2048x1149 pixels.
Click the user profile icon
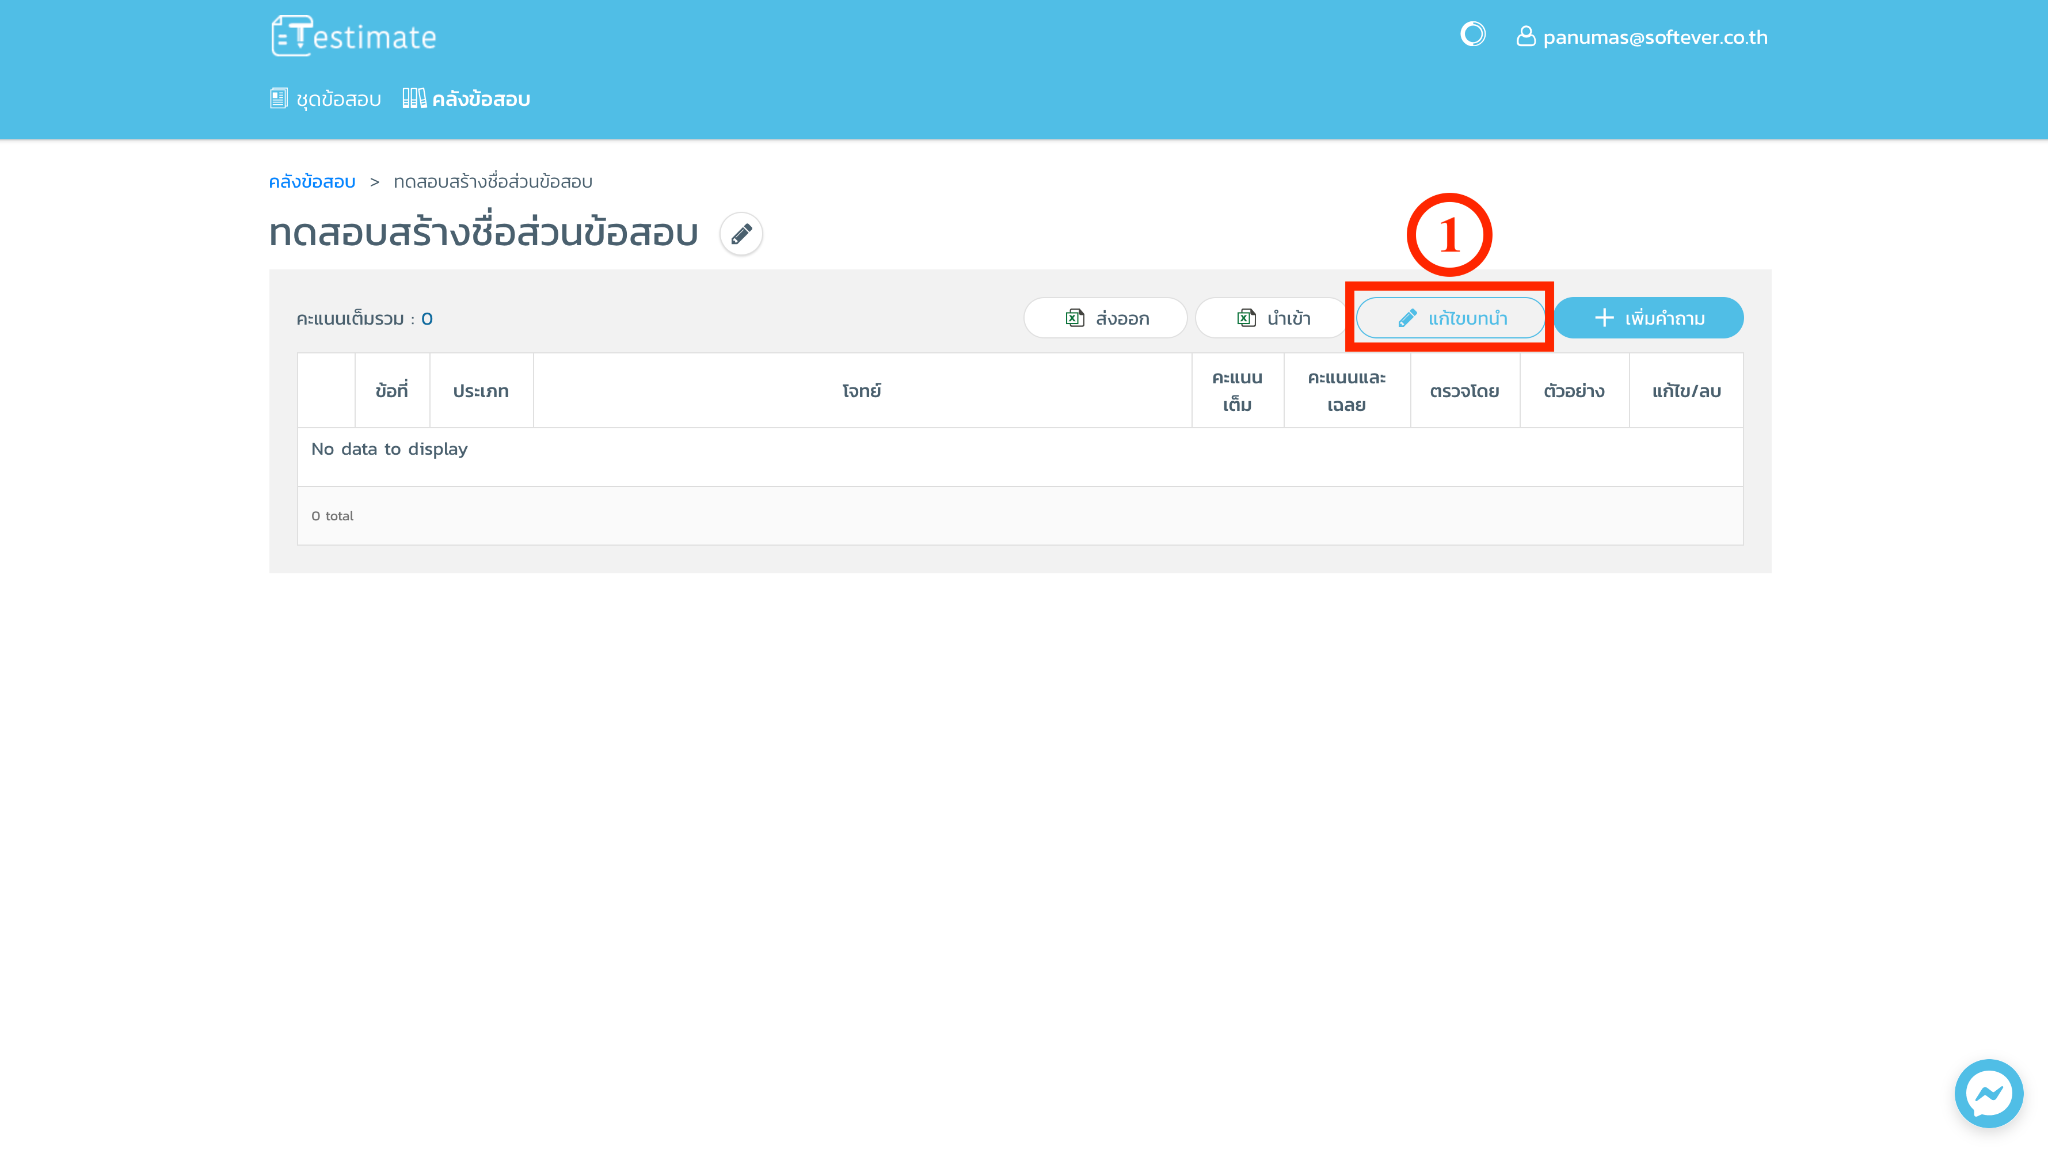[1525, 37]
